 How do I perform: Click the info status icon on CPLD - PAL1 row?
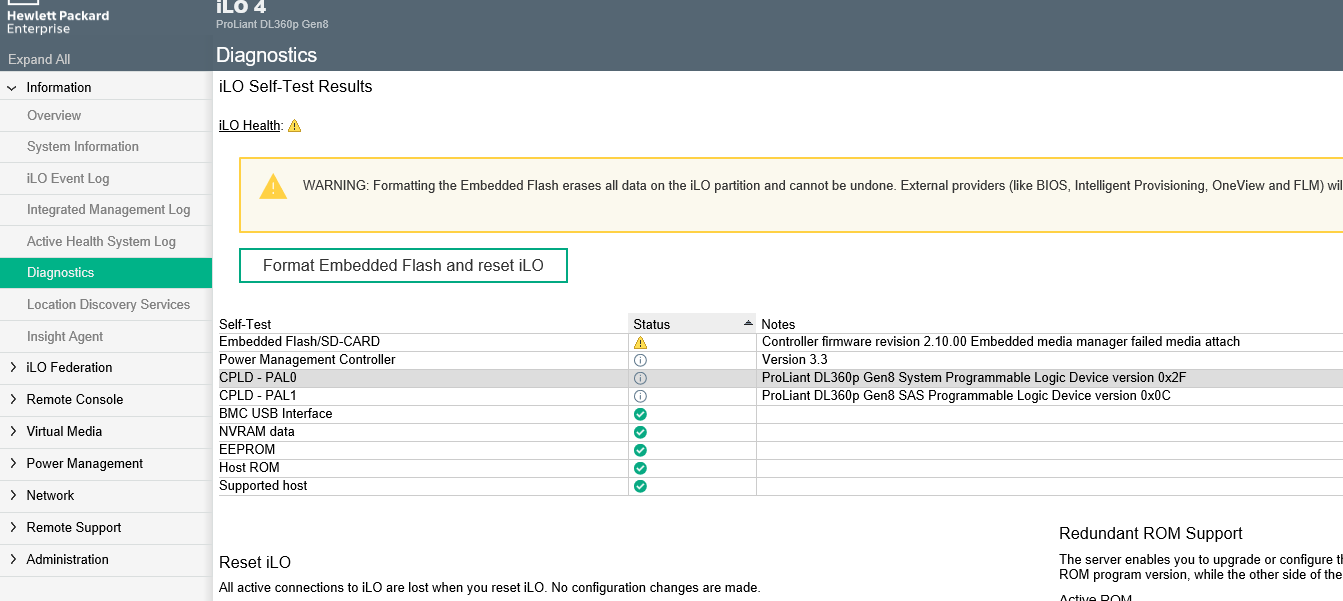(640, 395)
